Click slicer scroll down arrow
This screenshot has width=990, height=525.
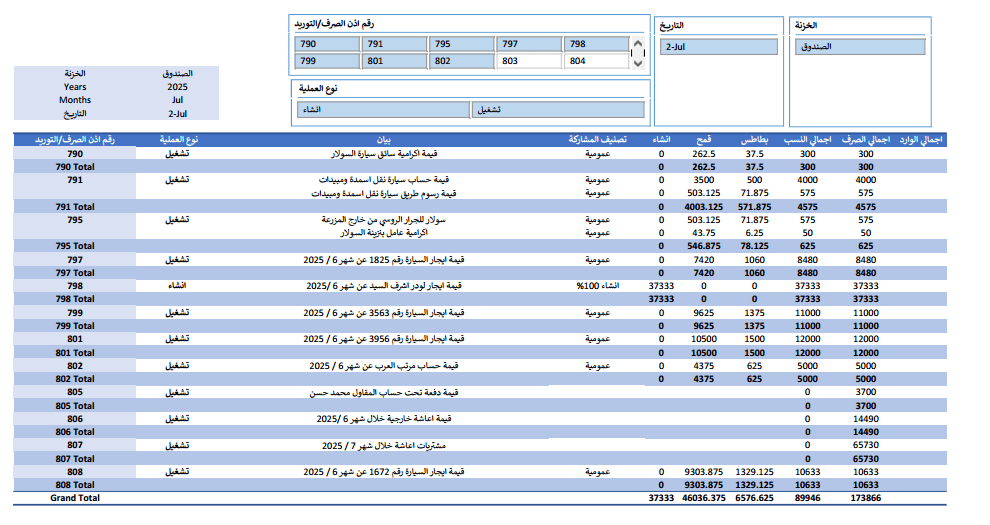pos(638,63)
